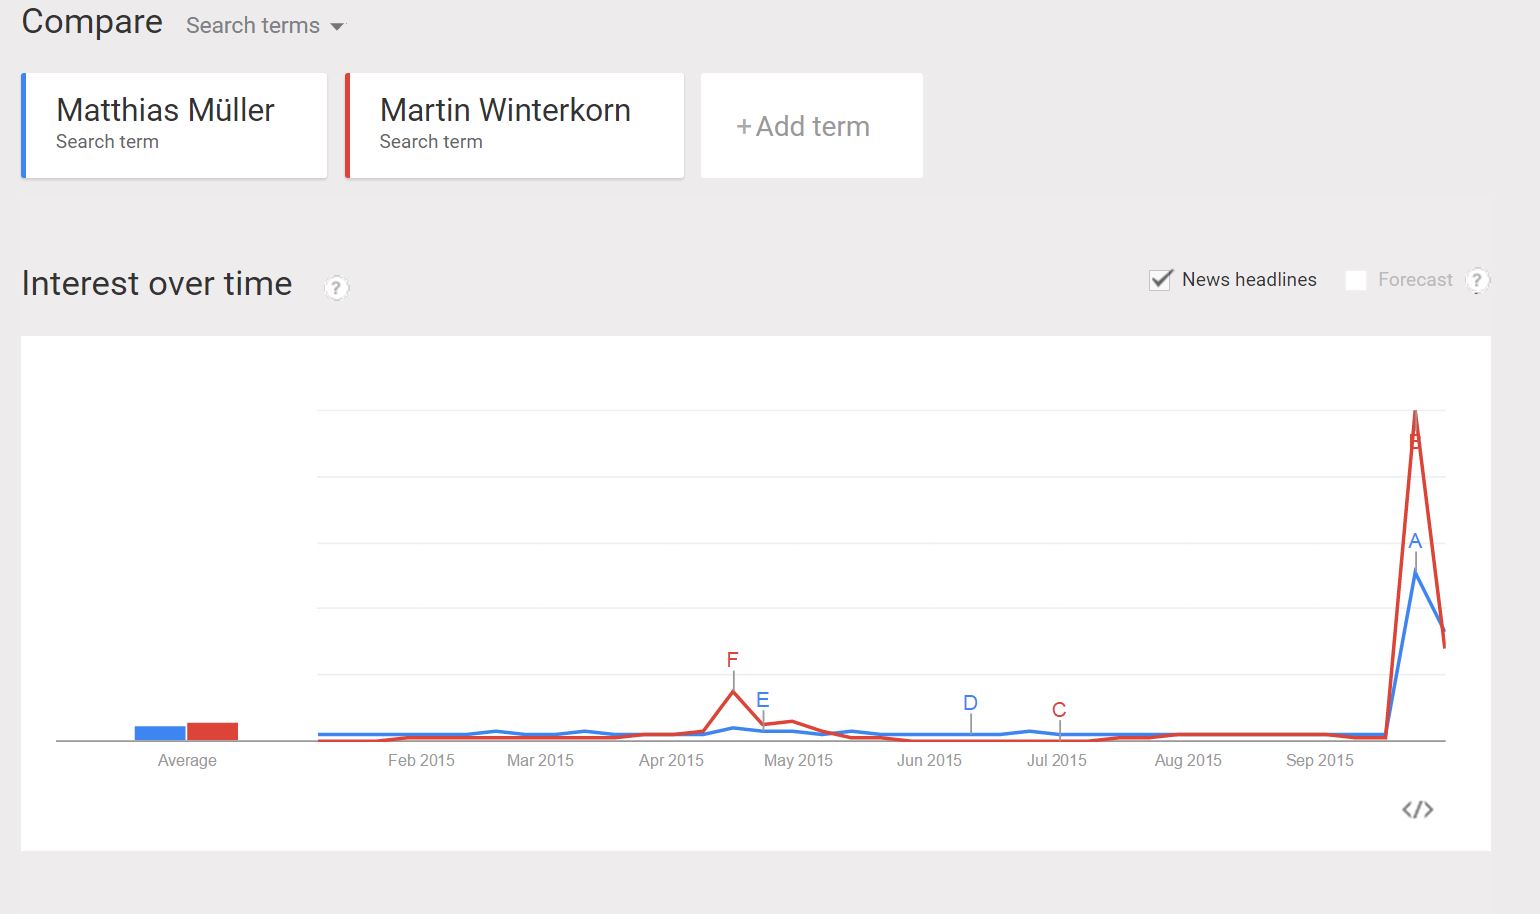
Task: Click help icon next to Forecast
Action: click(x=1477, y=280)
